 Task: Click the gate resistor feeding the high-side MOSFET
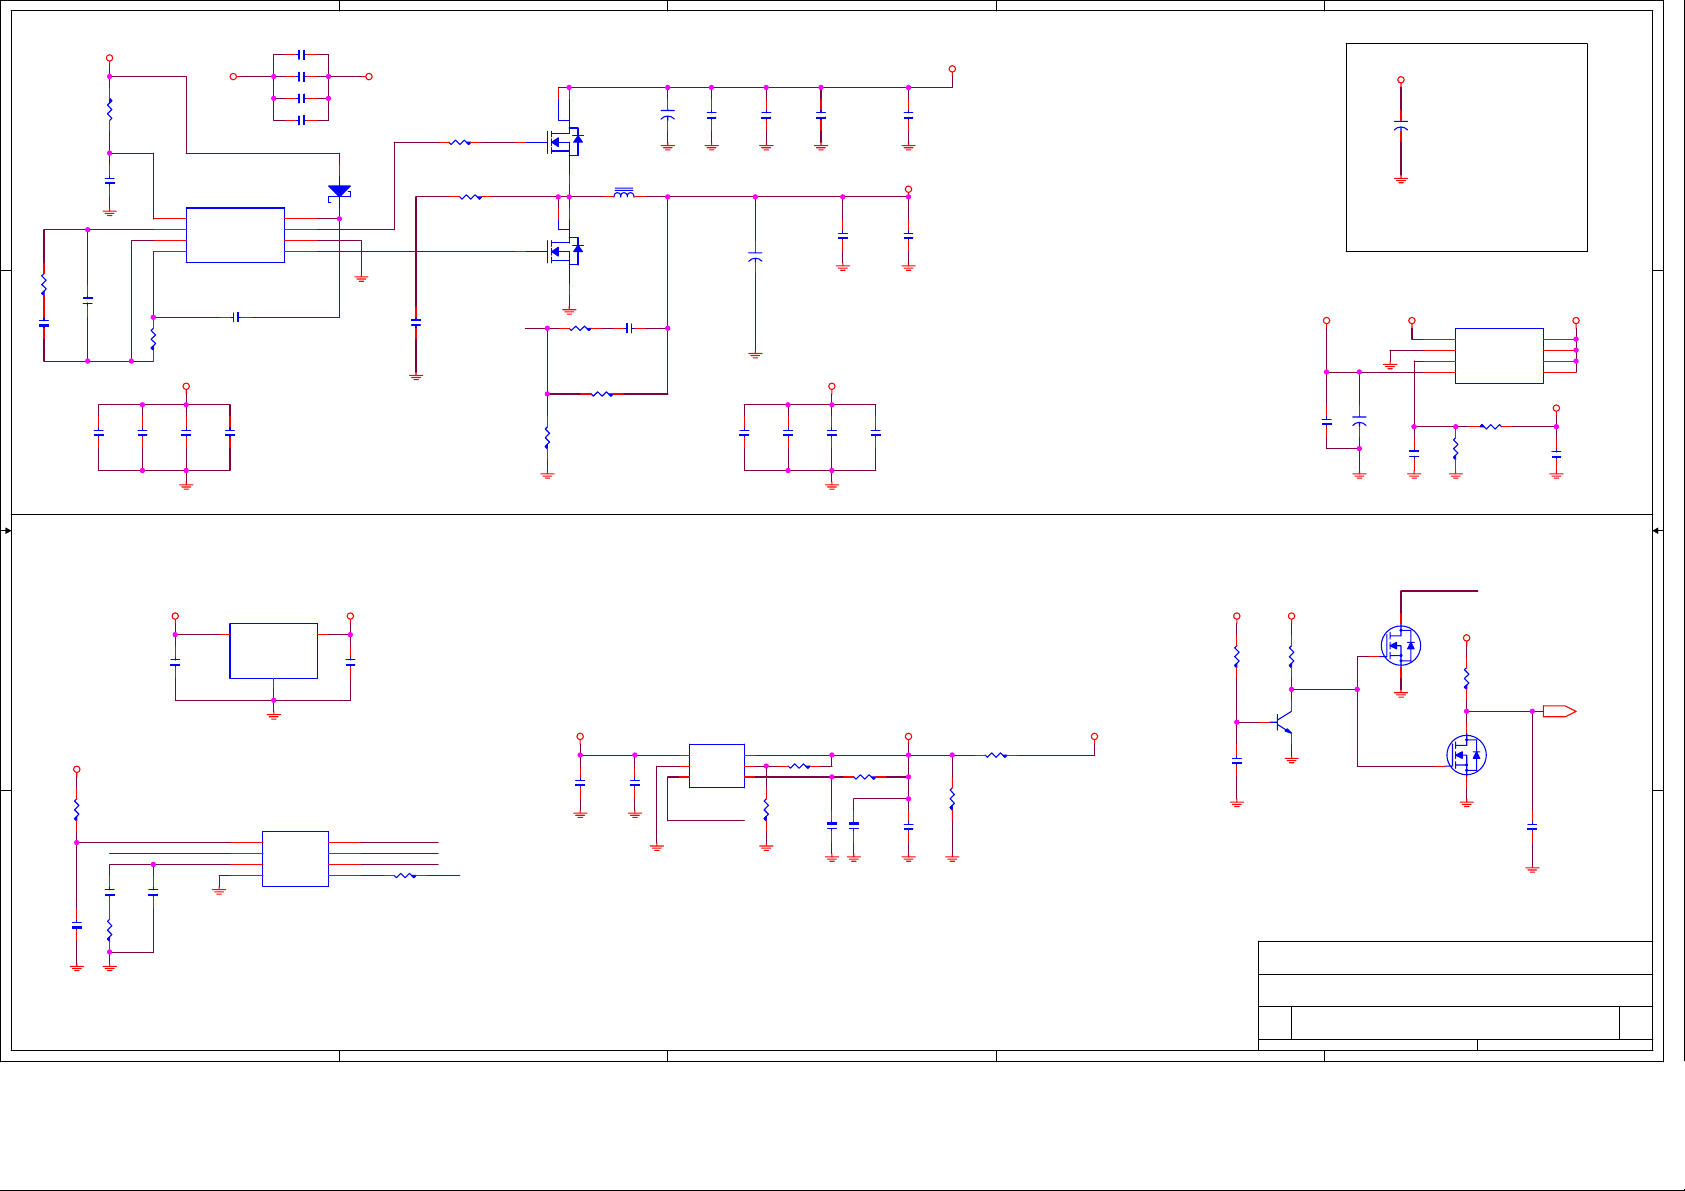460,142
